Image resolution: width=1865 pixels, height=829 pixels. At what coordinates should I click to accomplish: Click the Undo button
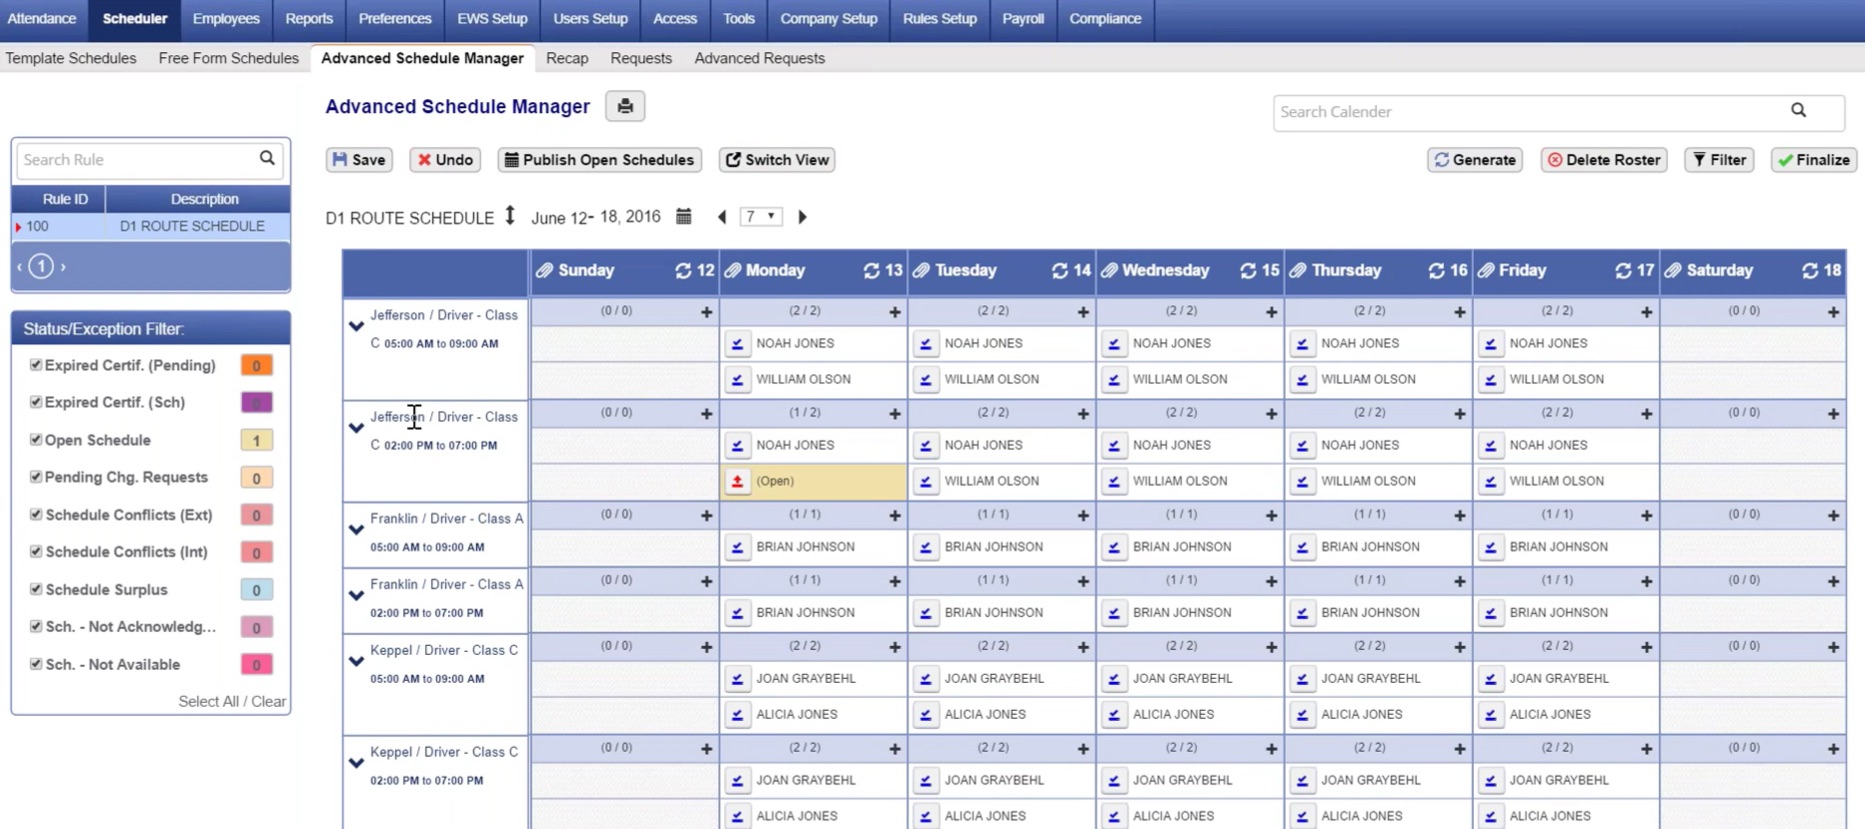[445, 160]
